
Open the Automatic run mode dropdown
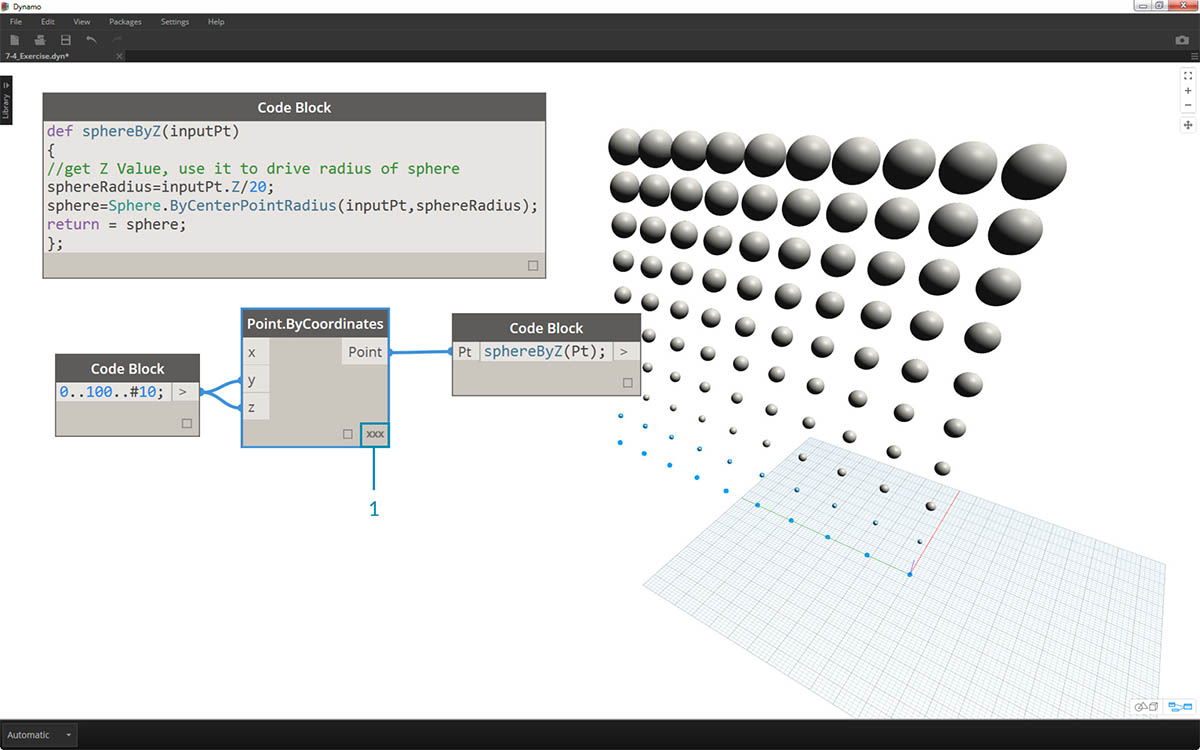click(68, 735)
